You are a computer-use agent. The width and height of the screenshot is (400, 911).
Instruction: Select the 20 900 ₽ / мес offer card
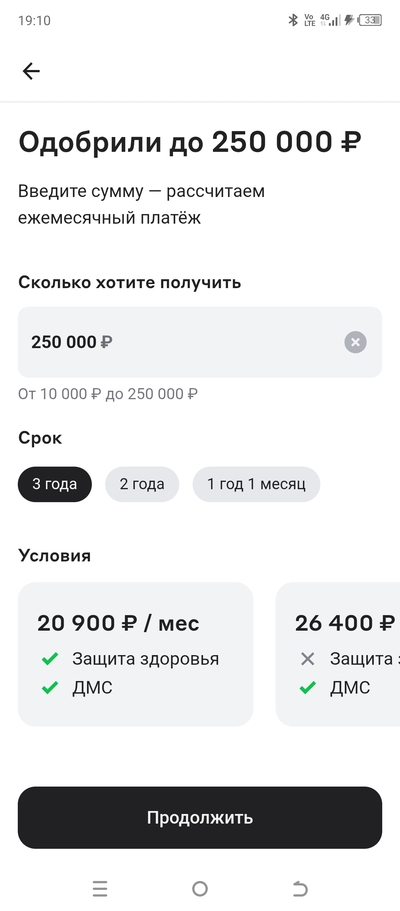(135, 654)
